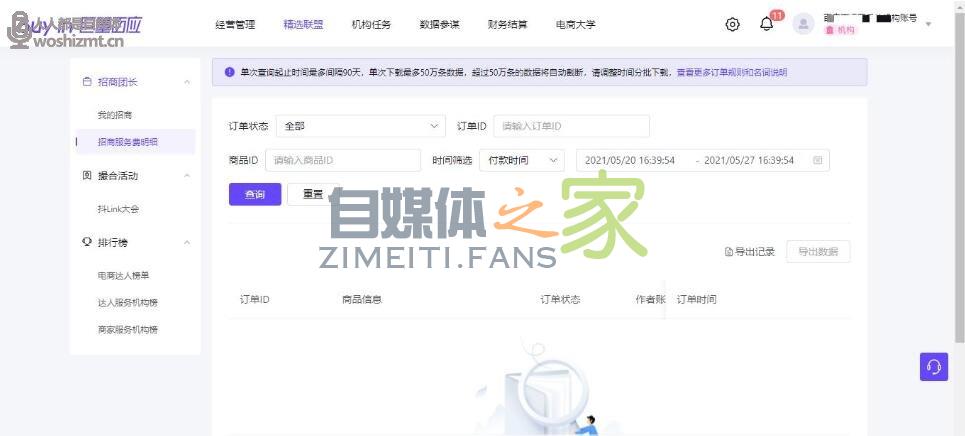
Task: Collapse the 招商团长 section chevron
Action: [187, 82]
